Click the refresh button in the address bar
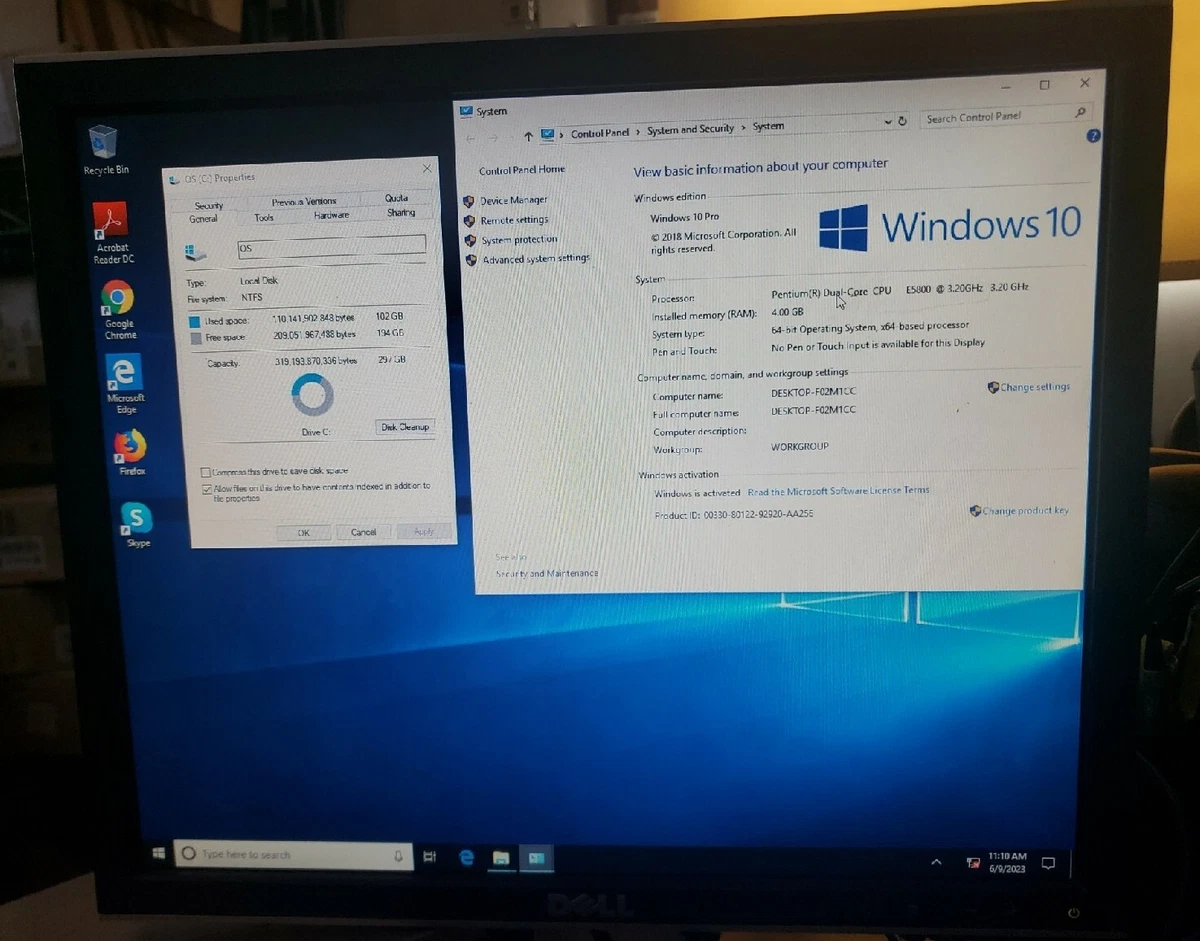The height and width of the screenshot is (941, 1200). pos(902,120)
